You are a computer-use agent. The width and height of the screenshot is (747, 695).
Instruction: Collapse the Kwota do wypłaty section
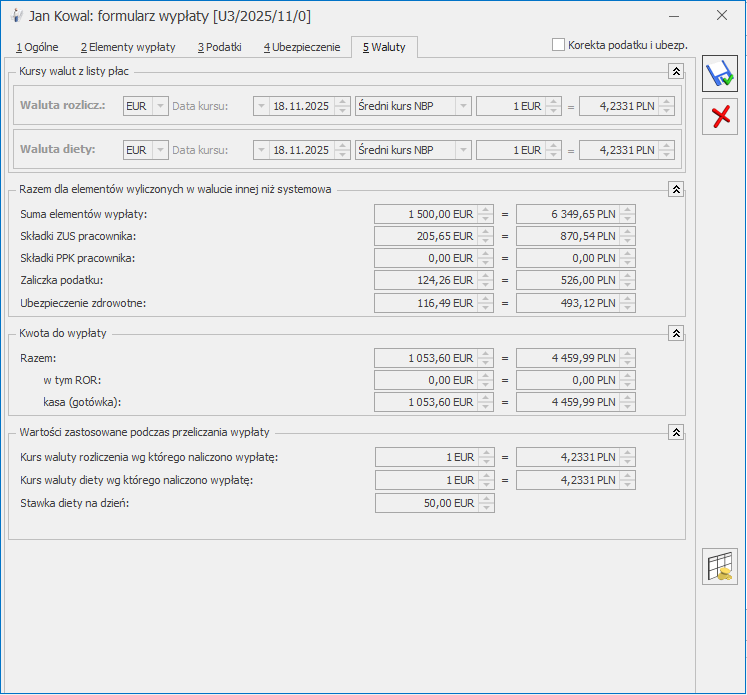tap(676, 333)
